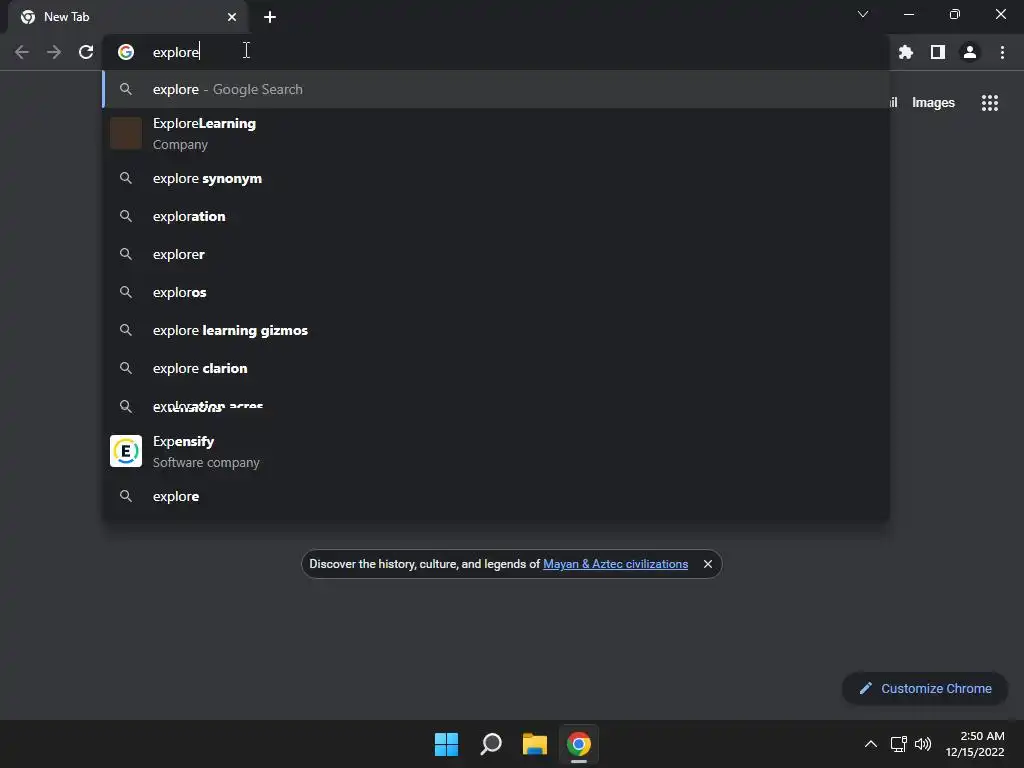Open the tab search chevron

pos(863,14)
